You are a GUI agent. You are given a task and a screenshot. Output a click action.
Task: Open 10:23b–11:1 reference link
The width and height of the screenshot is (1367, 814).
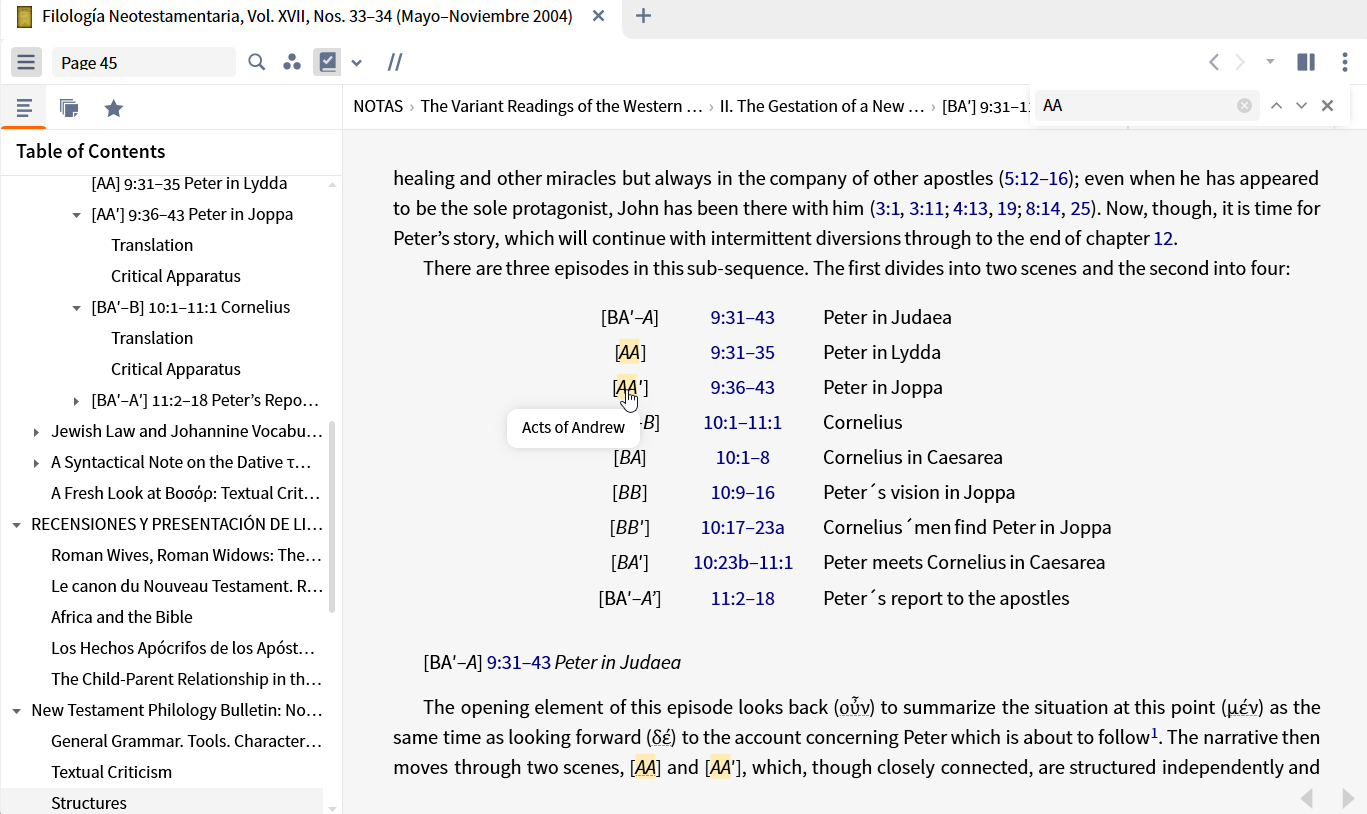[743, 562]
